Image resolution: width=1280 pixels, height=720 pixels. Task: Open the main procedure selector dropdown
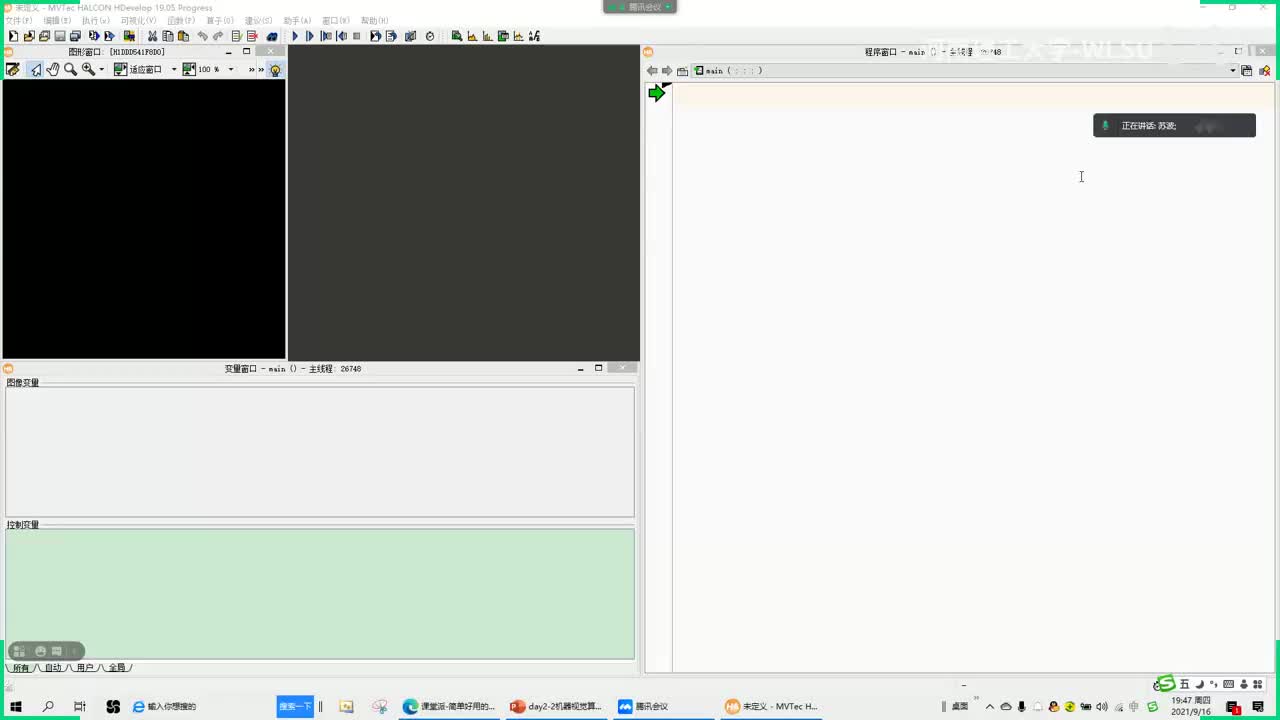(1233, 70)
